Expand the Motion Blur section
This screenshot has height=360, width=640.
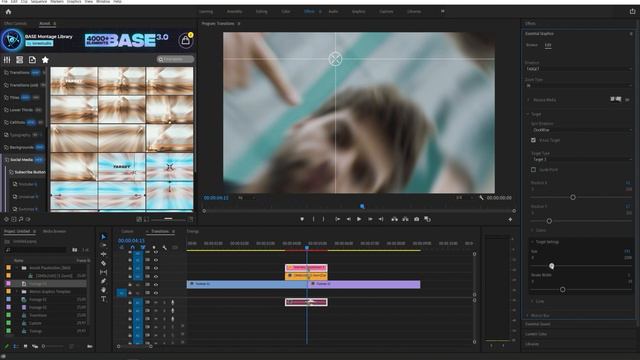pos(527,316)
